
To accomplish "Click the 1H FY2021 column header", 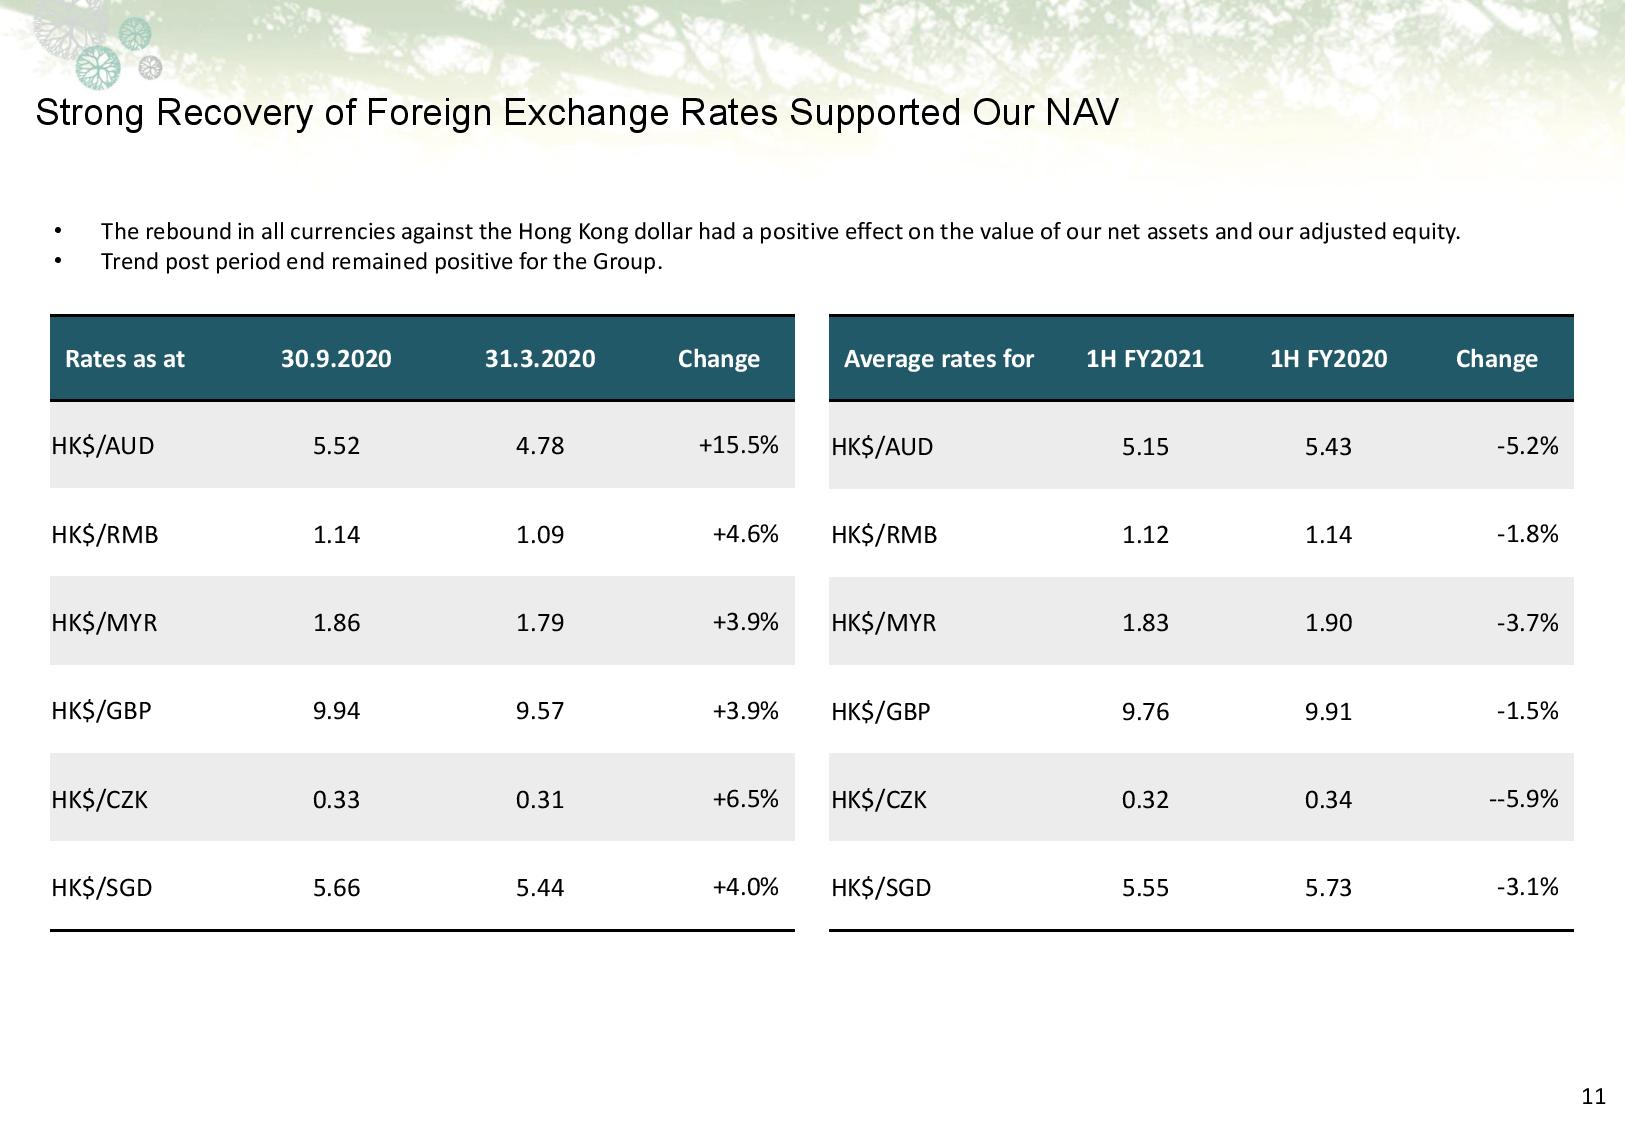I will point(1145,359).
